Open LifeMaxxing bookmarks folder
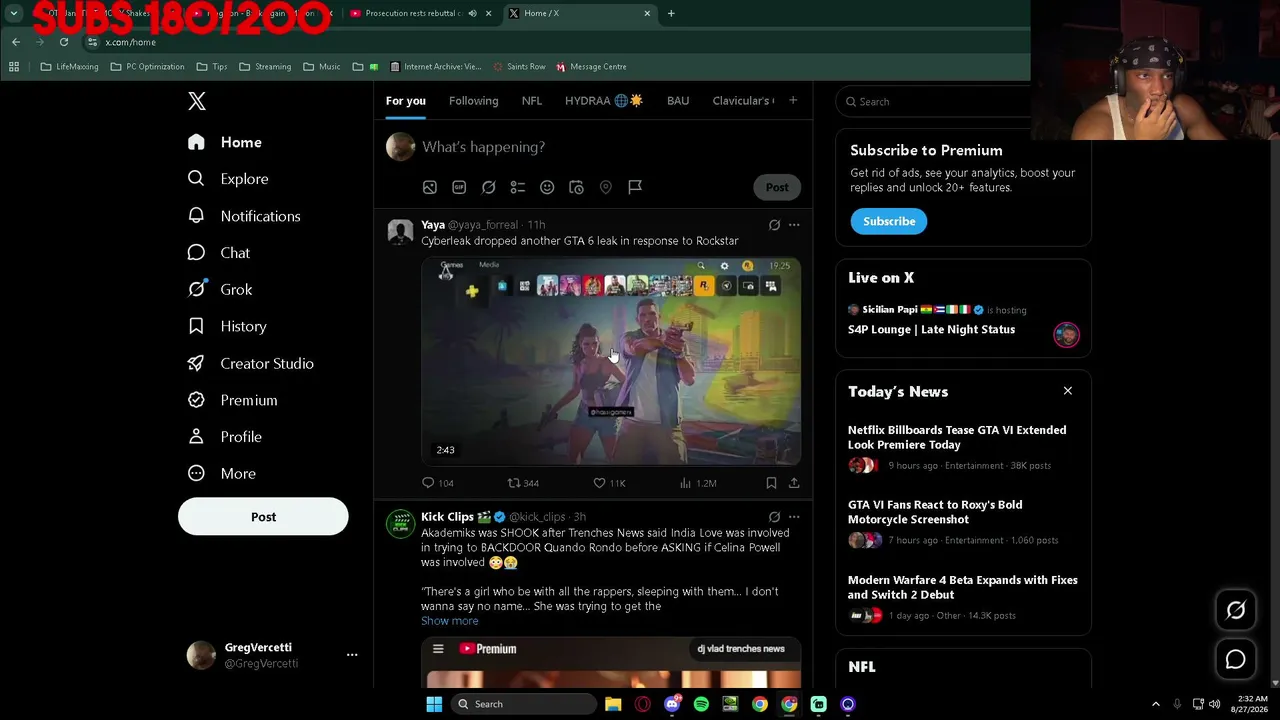The height and width of the screenshot is (720, 1280). 69,67
